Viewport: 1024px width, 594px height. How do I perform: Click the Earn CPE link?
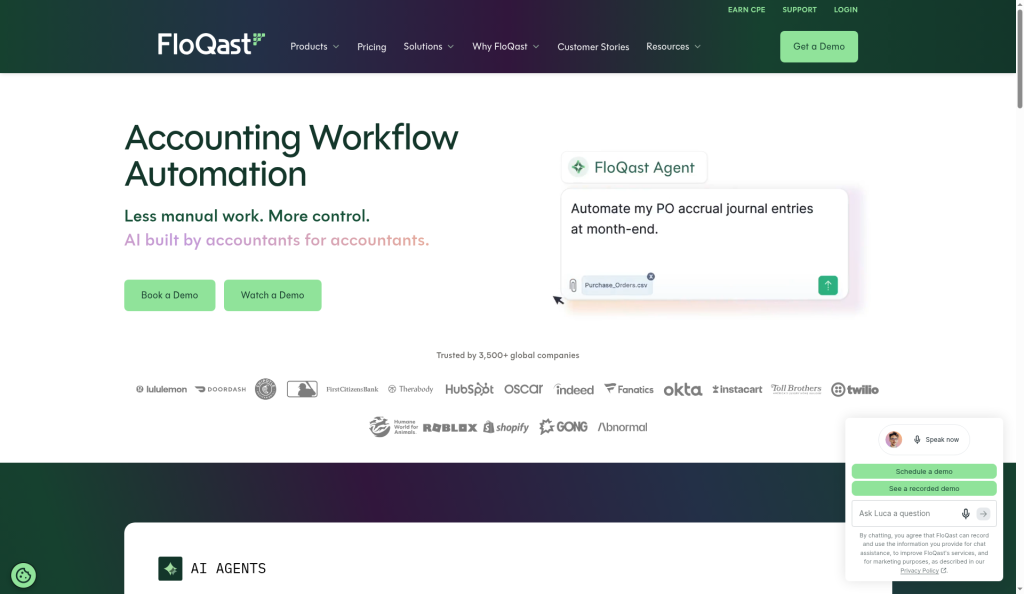pyautogui.click(x=746, y=10)
